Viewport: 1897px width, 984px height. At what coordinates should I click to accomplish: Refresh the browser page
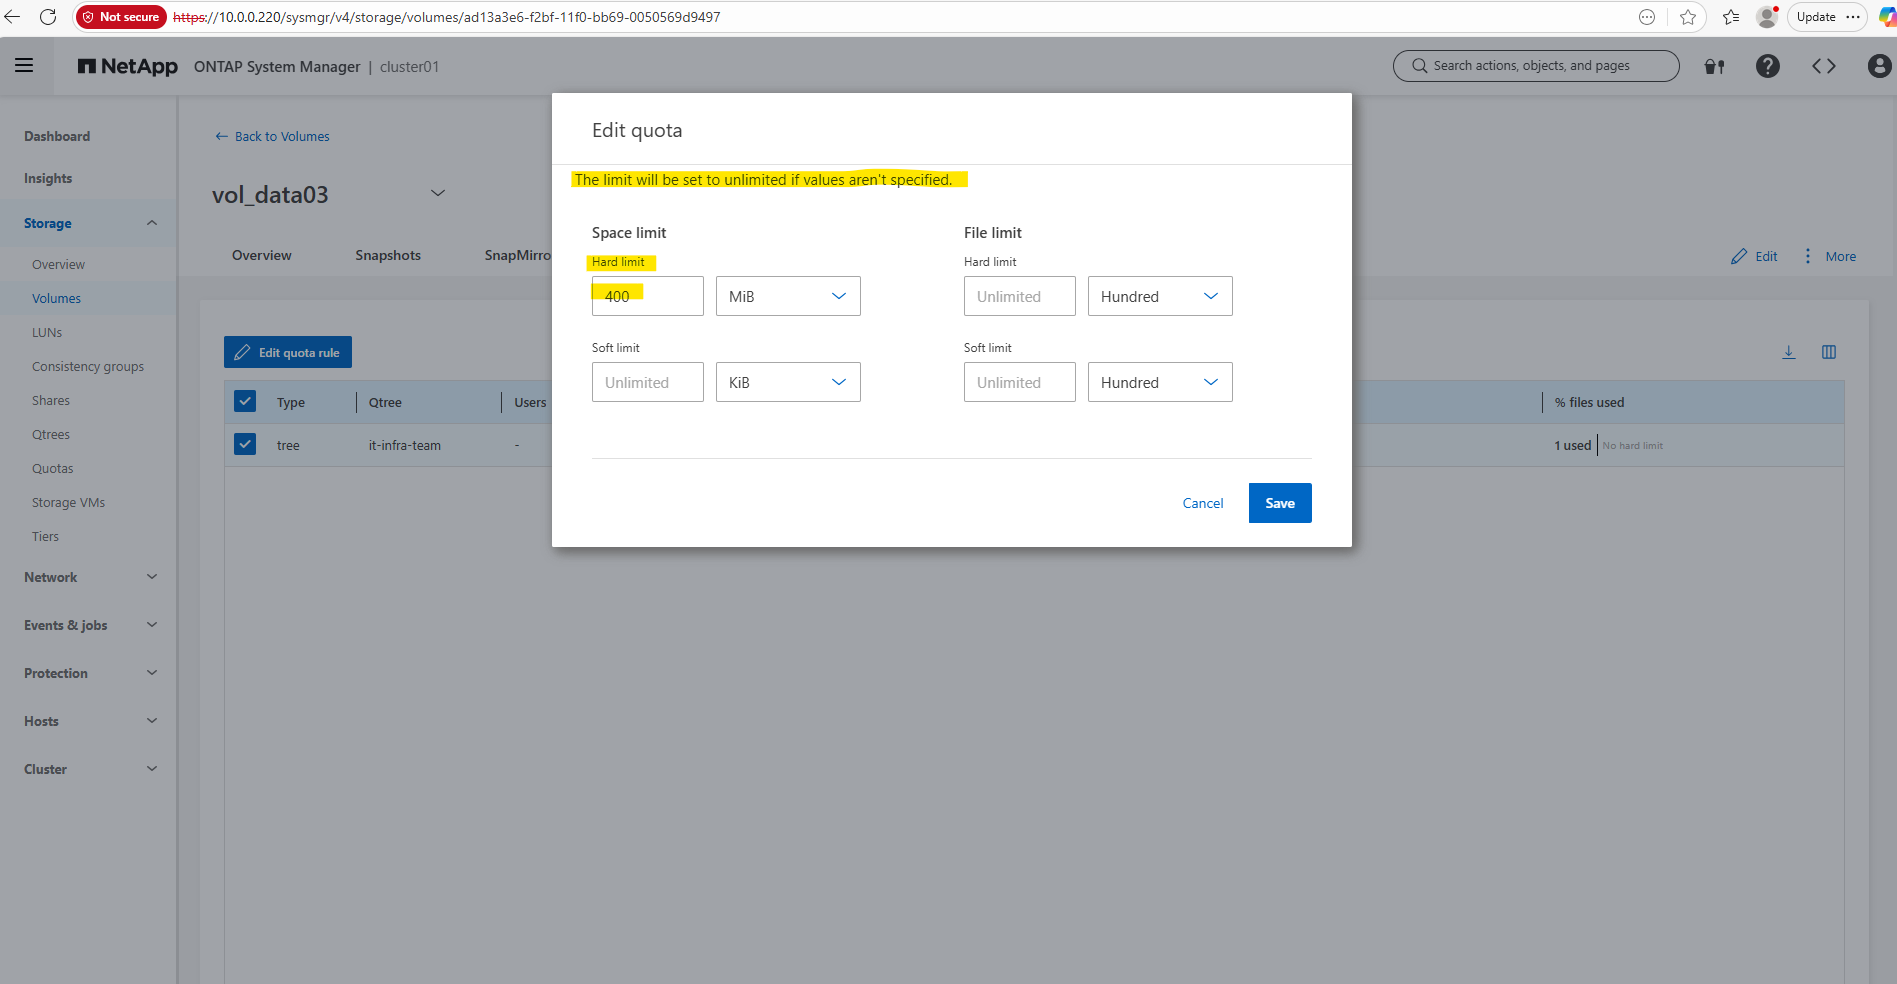[x=47, y=17]
